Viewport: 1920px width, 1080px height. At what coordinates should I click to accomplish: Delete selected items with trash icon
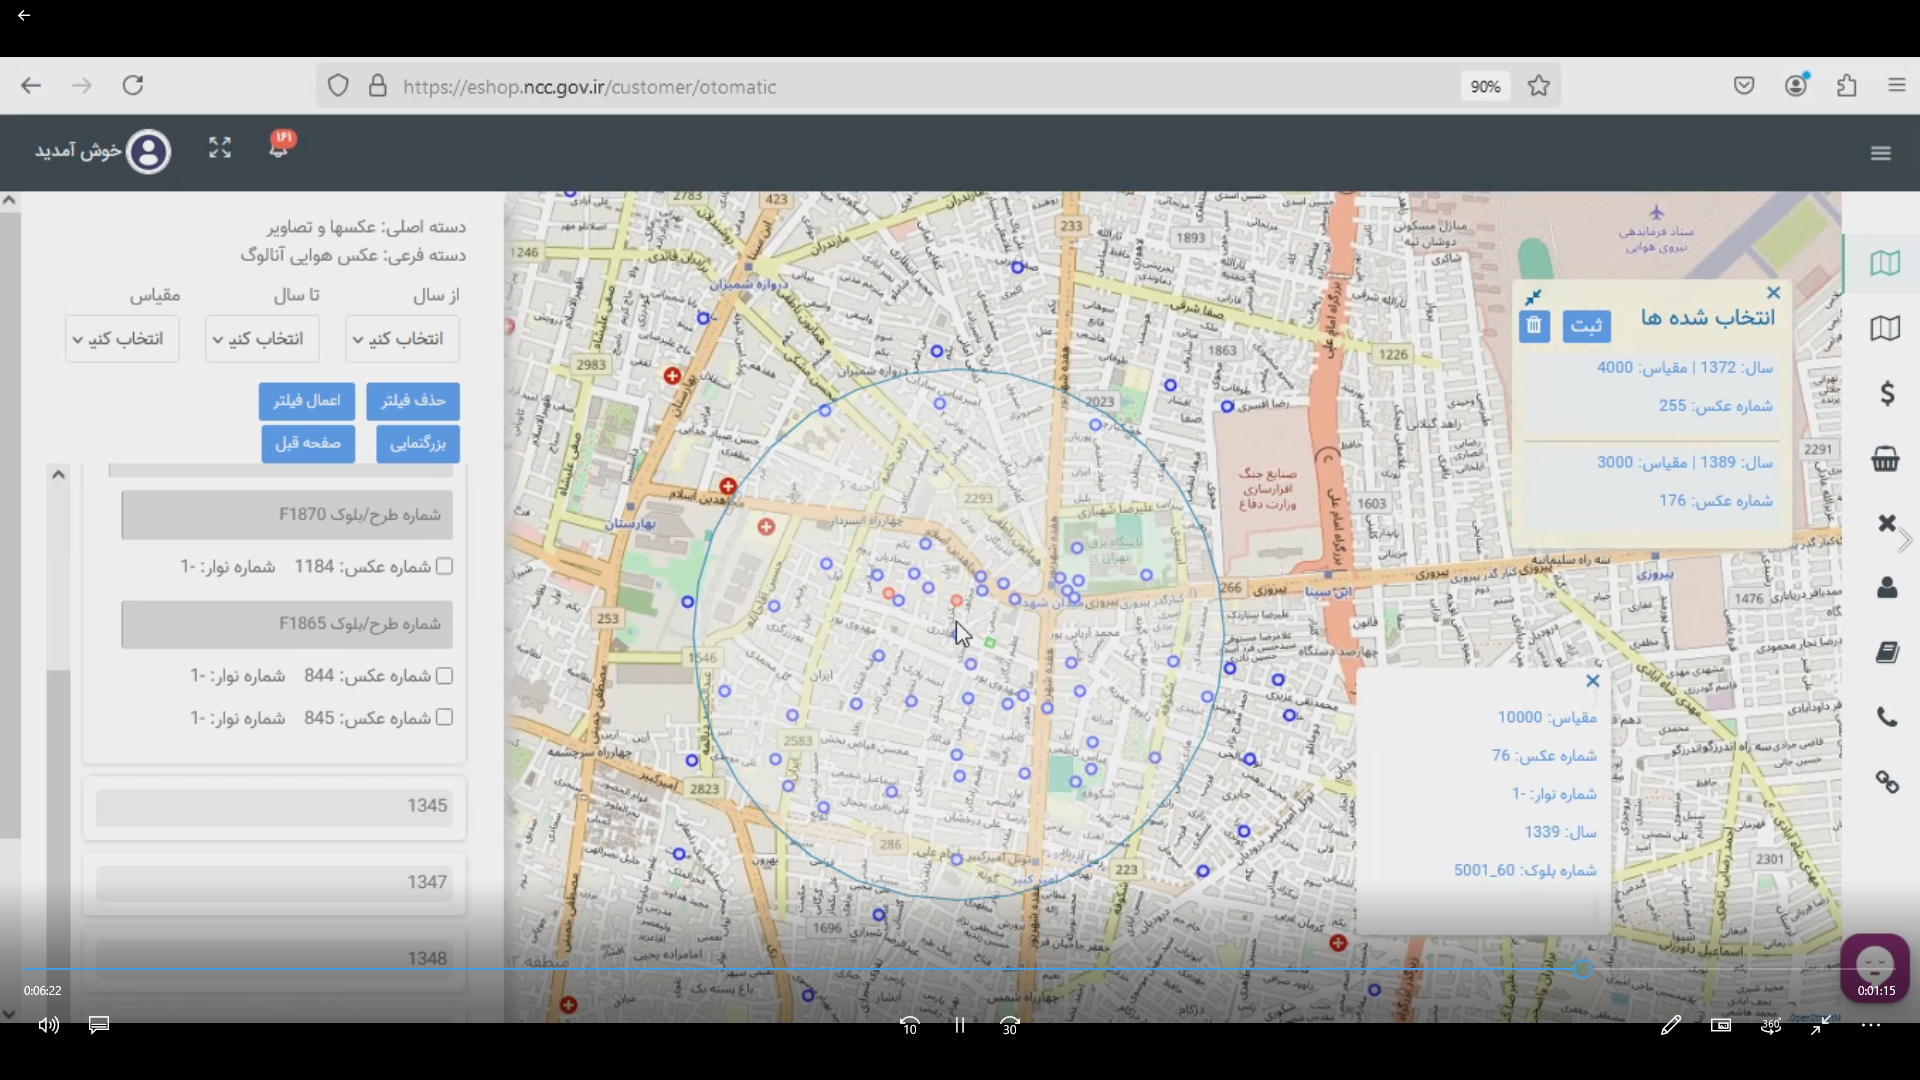click(x=1534, y=326)
